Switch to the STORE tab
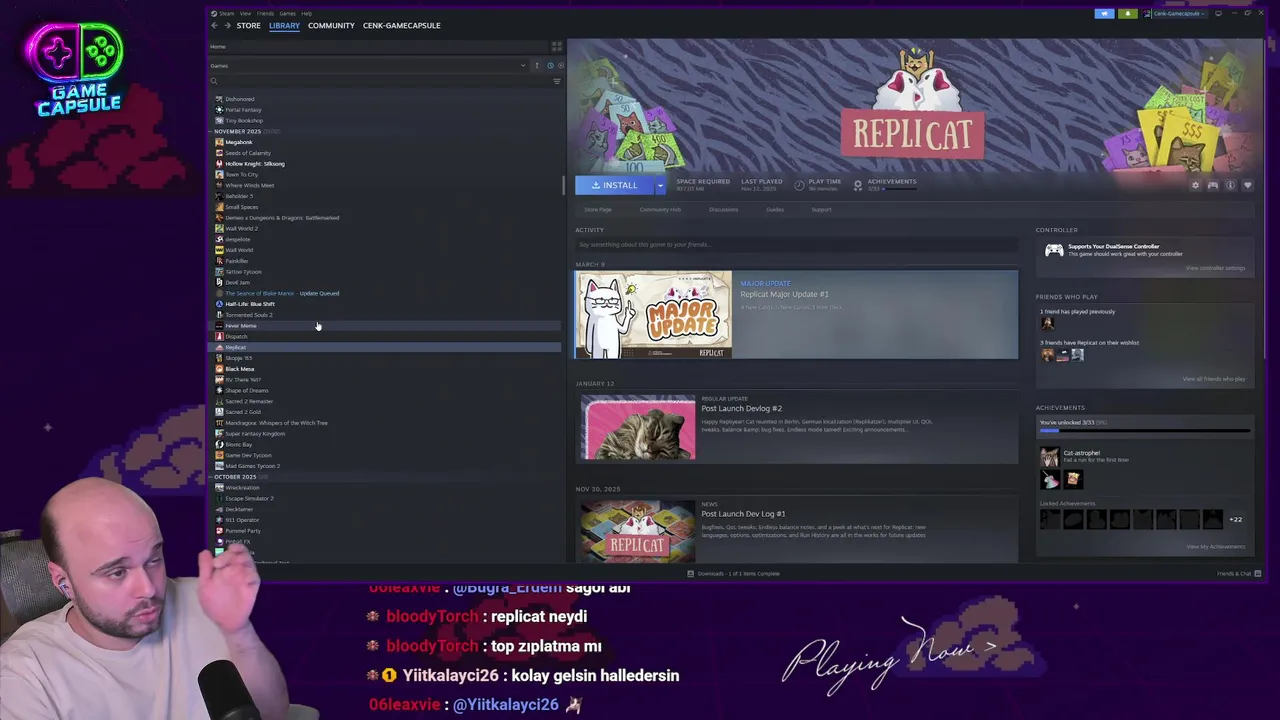1280x720 pixels. 248,25
